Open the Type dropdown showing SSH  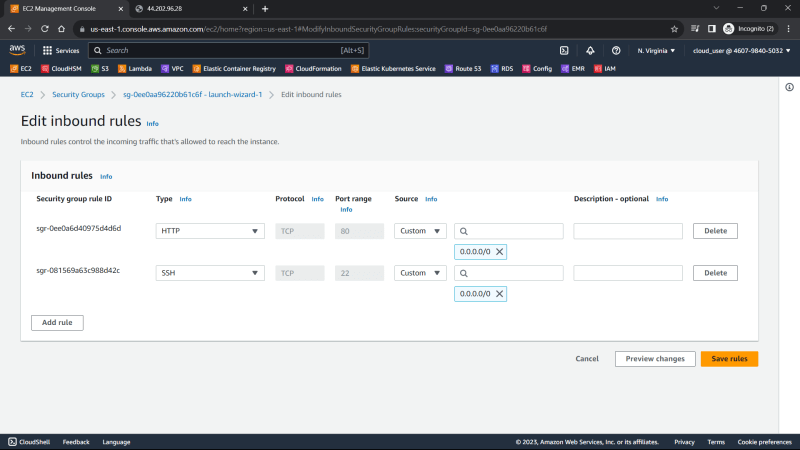(210, 273)
